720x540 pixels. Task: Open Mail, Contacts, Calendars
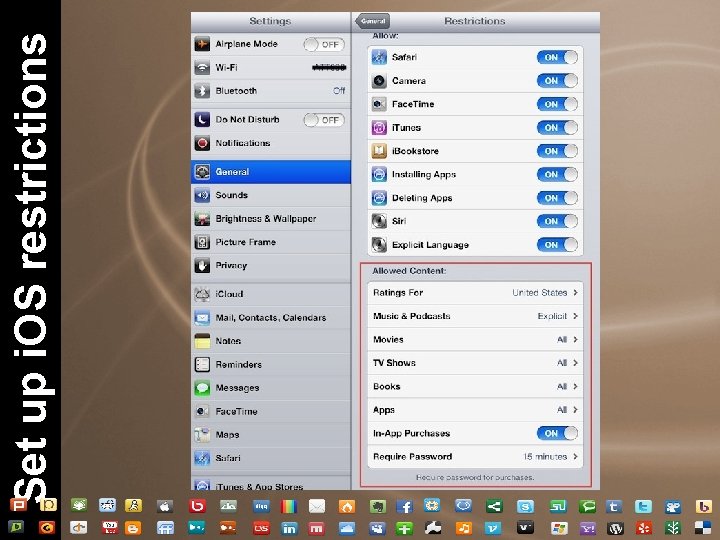pyautogui.click(x=271, y=317)
